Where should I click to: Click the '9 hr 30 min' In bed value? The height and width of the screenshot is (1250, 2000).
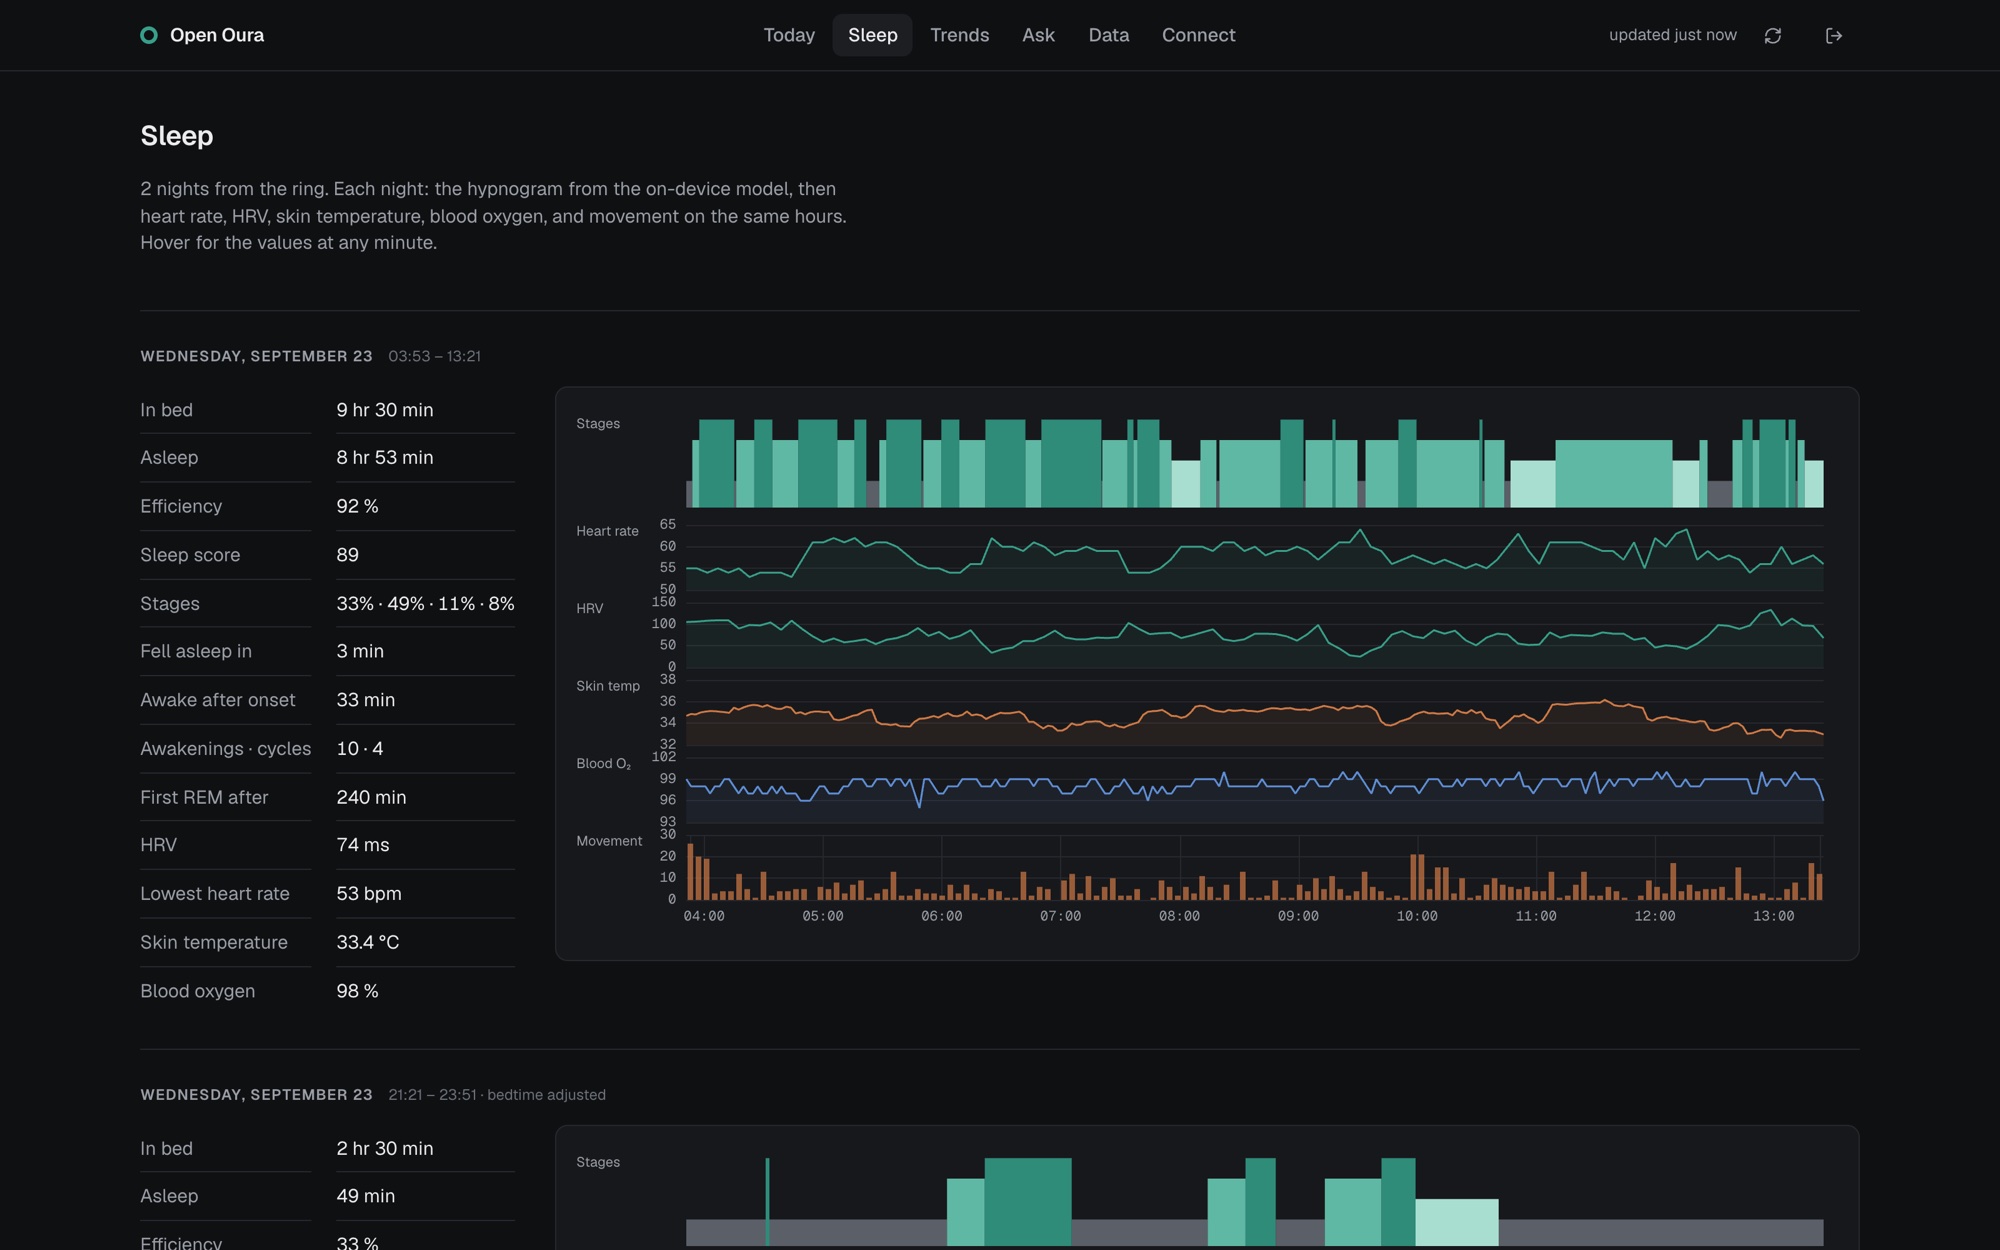[385, 410]
